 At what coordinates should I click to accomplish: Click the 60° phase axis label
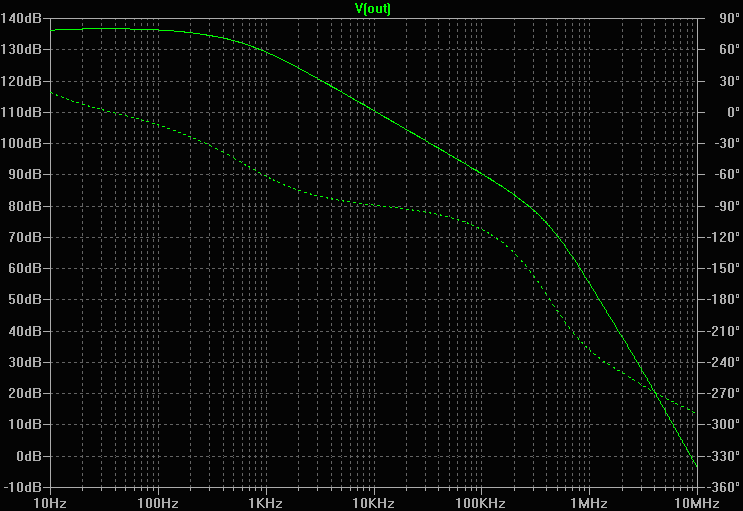coord(729,49)
